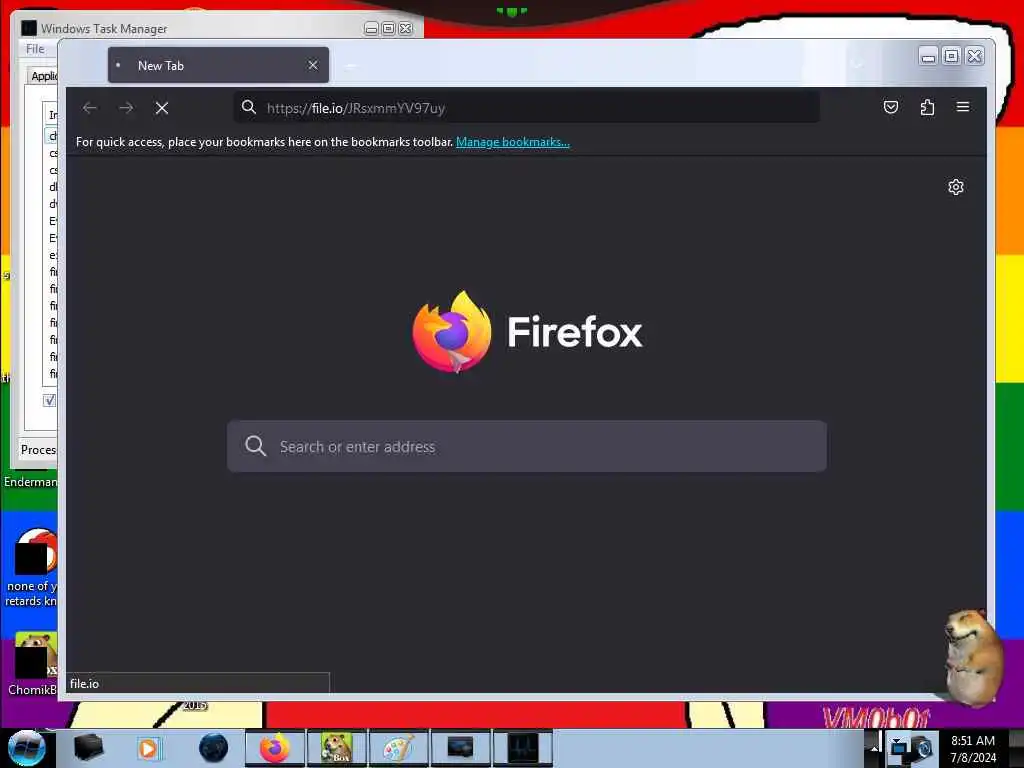Click the Enderman desktop label
1024x768 pixels.
tap(31, 482)
